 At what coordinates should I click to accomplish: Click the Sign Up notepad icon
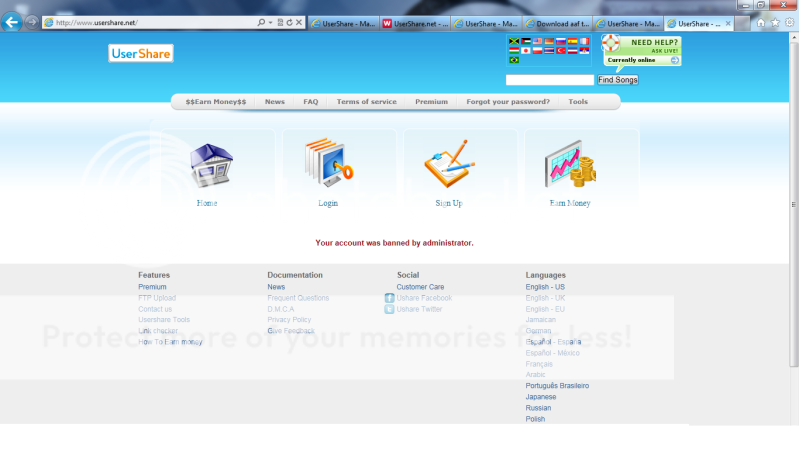click(x=448, y=165)
